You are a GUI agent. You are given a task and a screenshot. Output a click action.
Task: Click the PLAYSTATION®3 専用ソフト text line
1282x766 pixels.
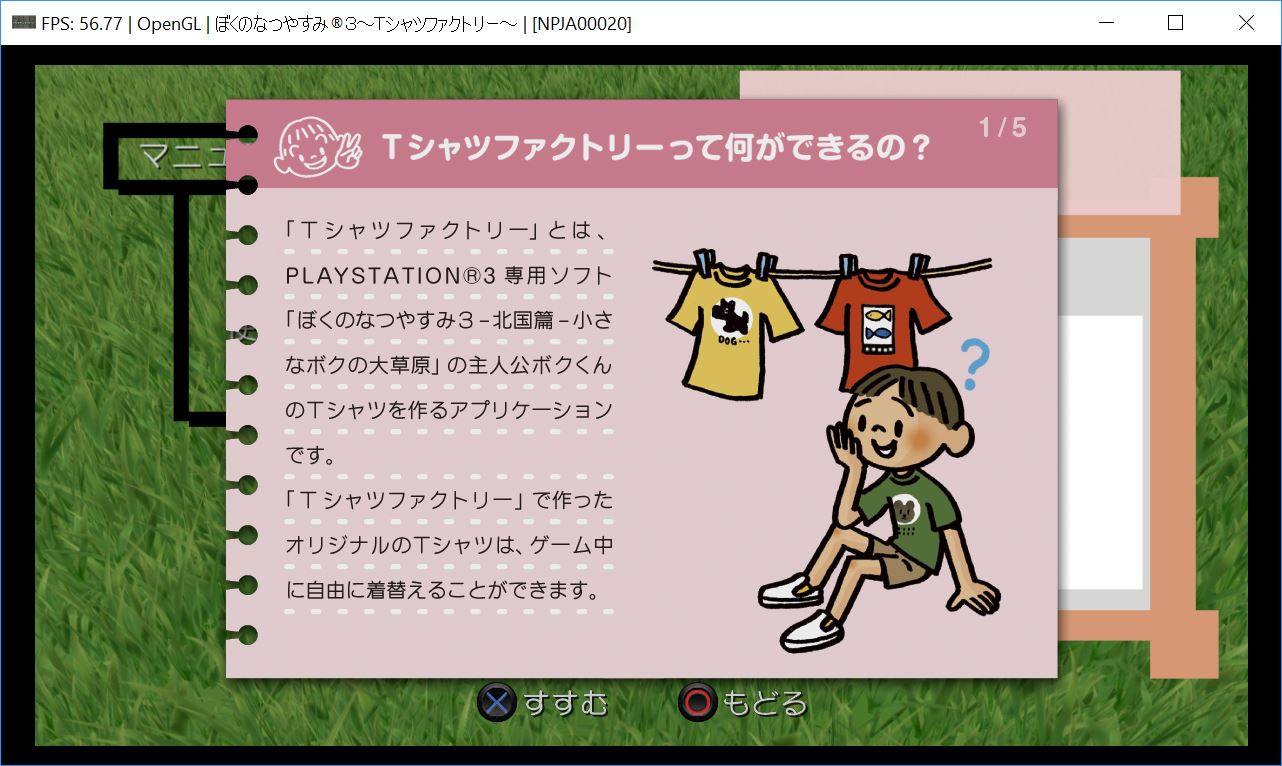pos(448,276)
